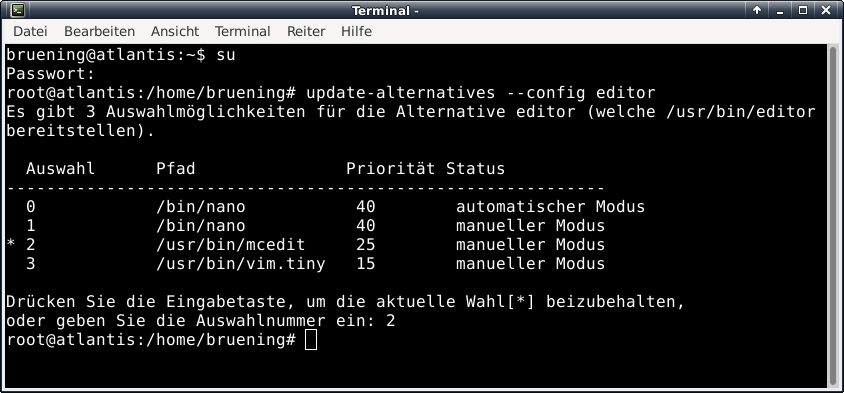Click the 'Priorität' column header text
The width and height of the screenshot is (844, 393).
point(390,169)
